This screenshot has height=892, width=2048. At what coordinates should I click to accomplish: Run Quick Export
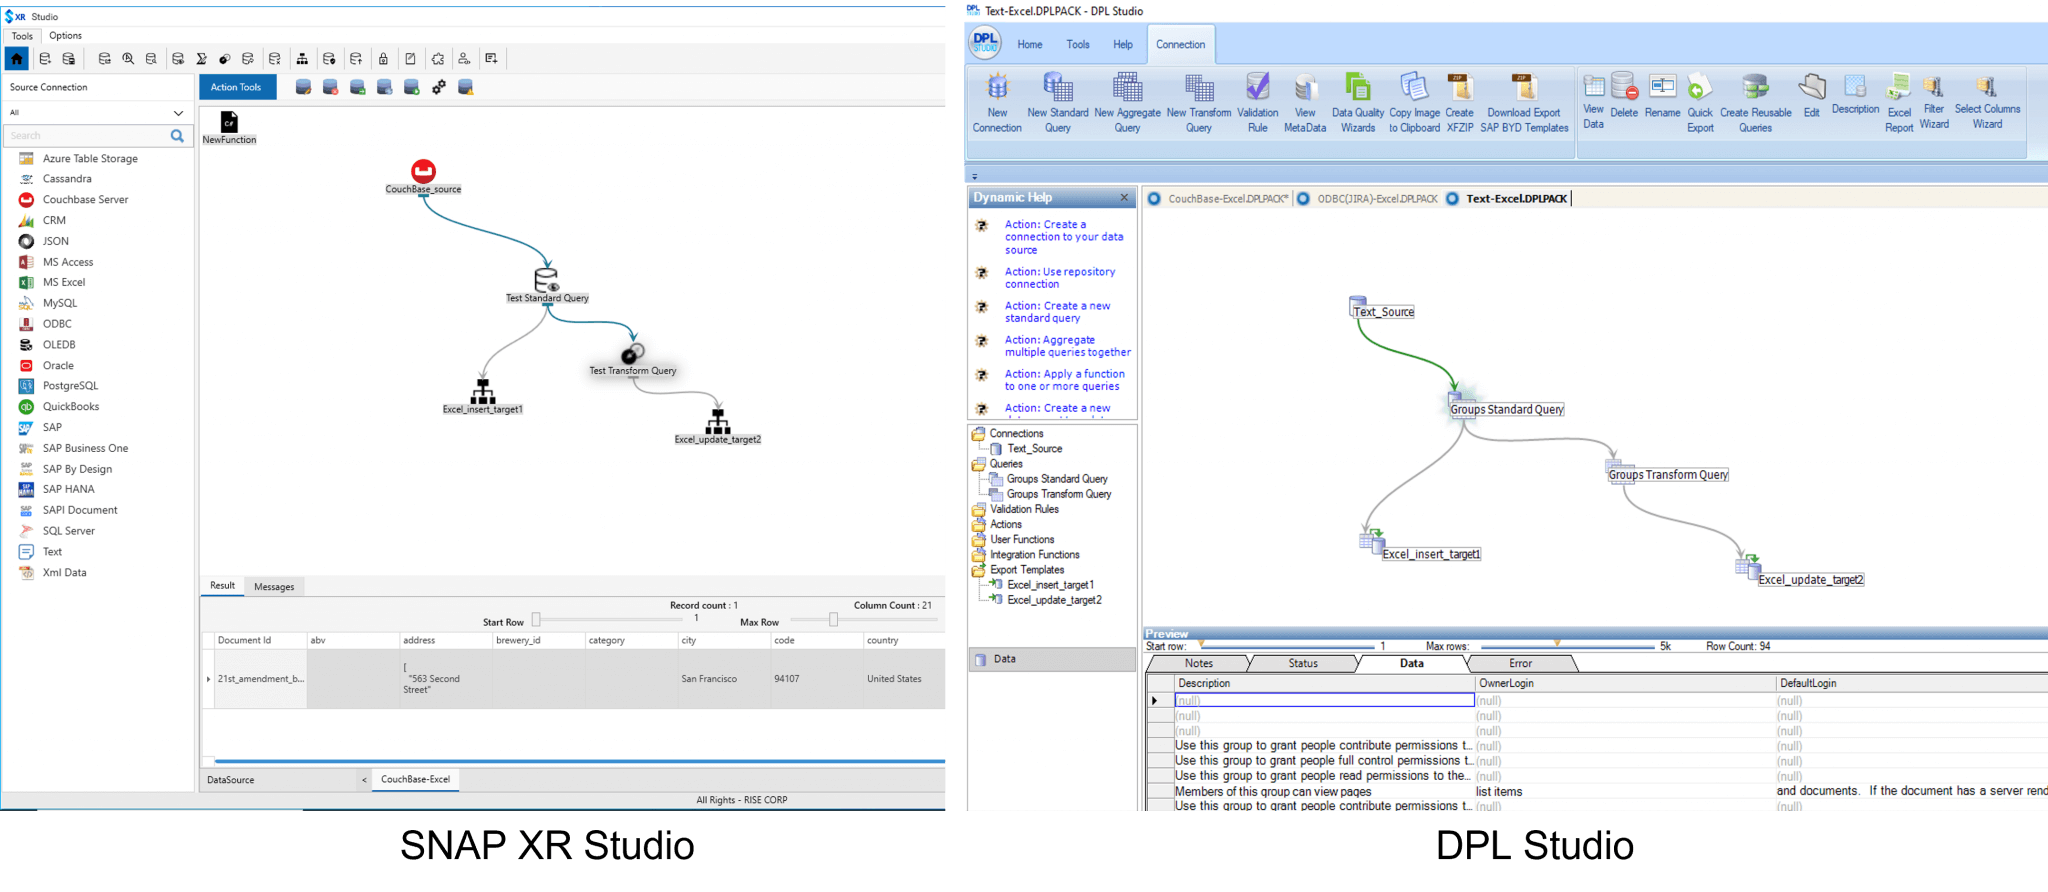tap(1700, 103)
